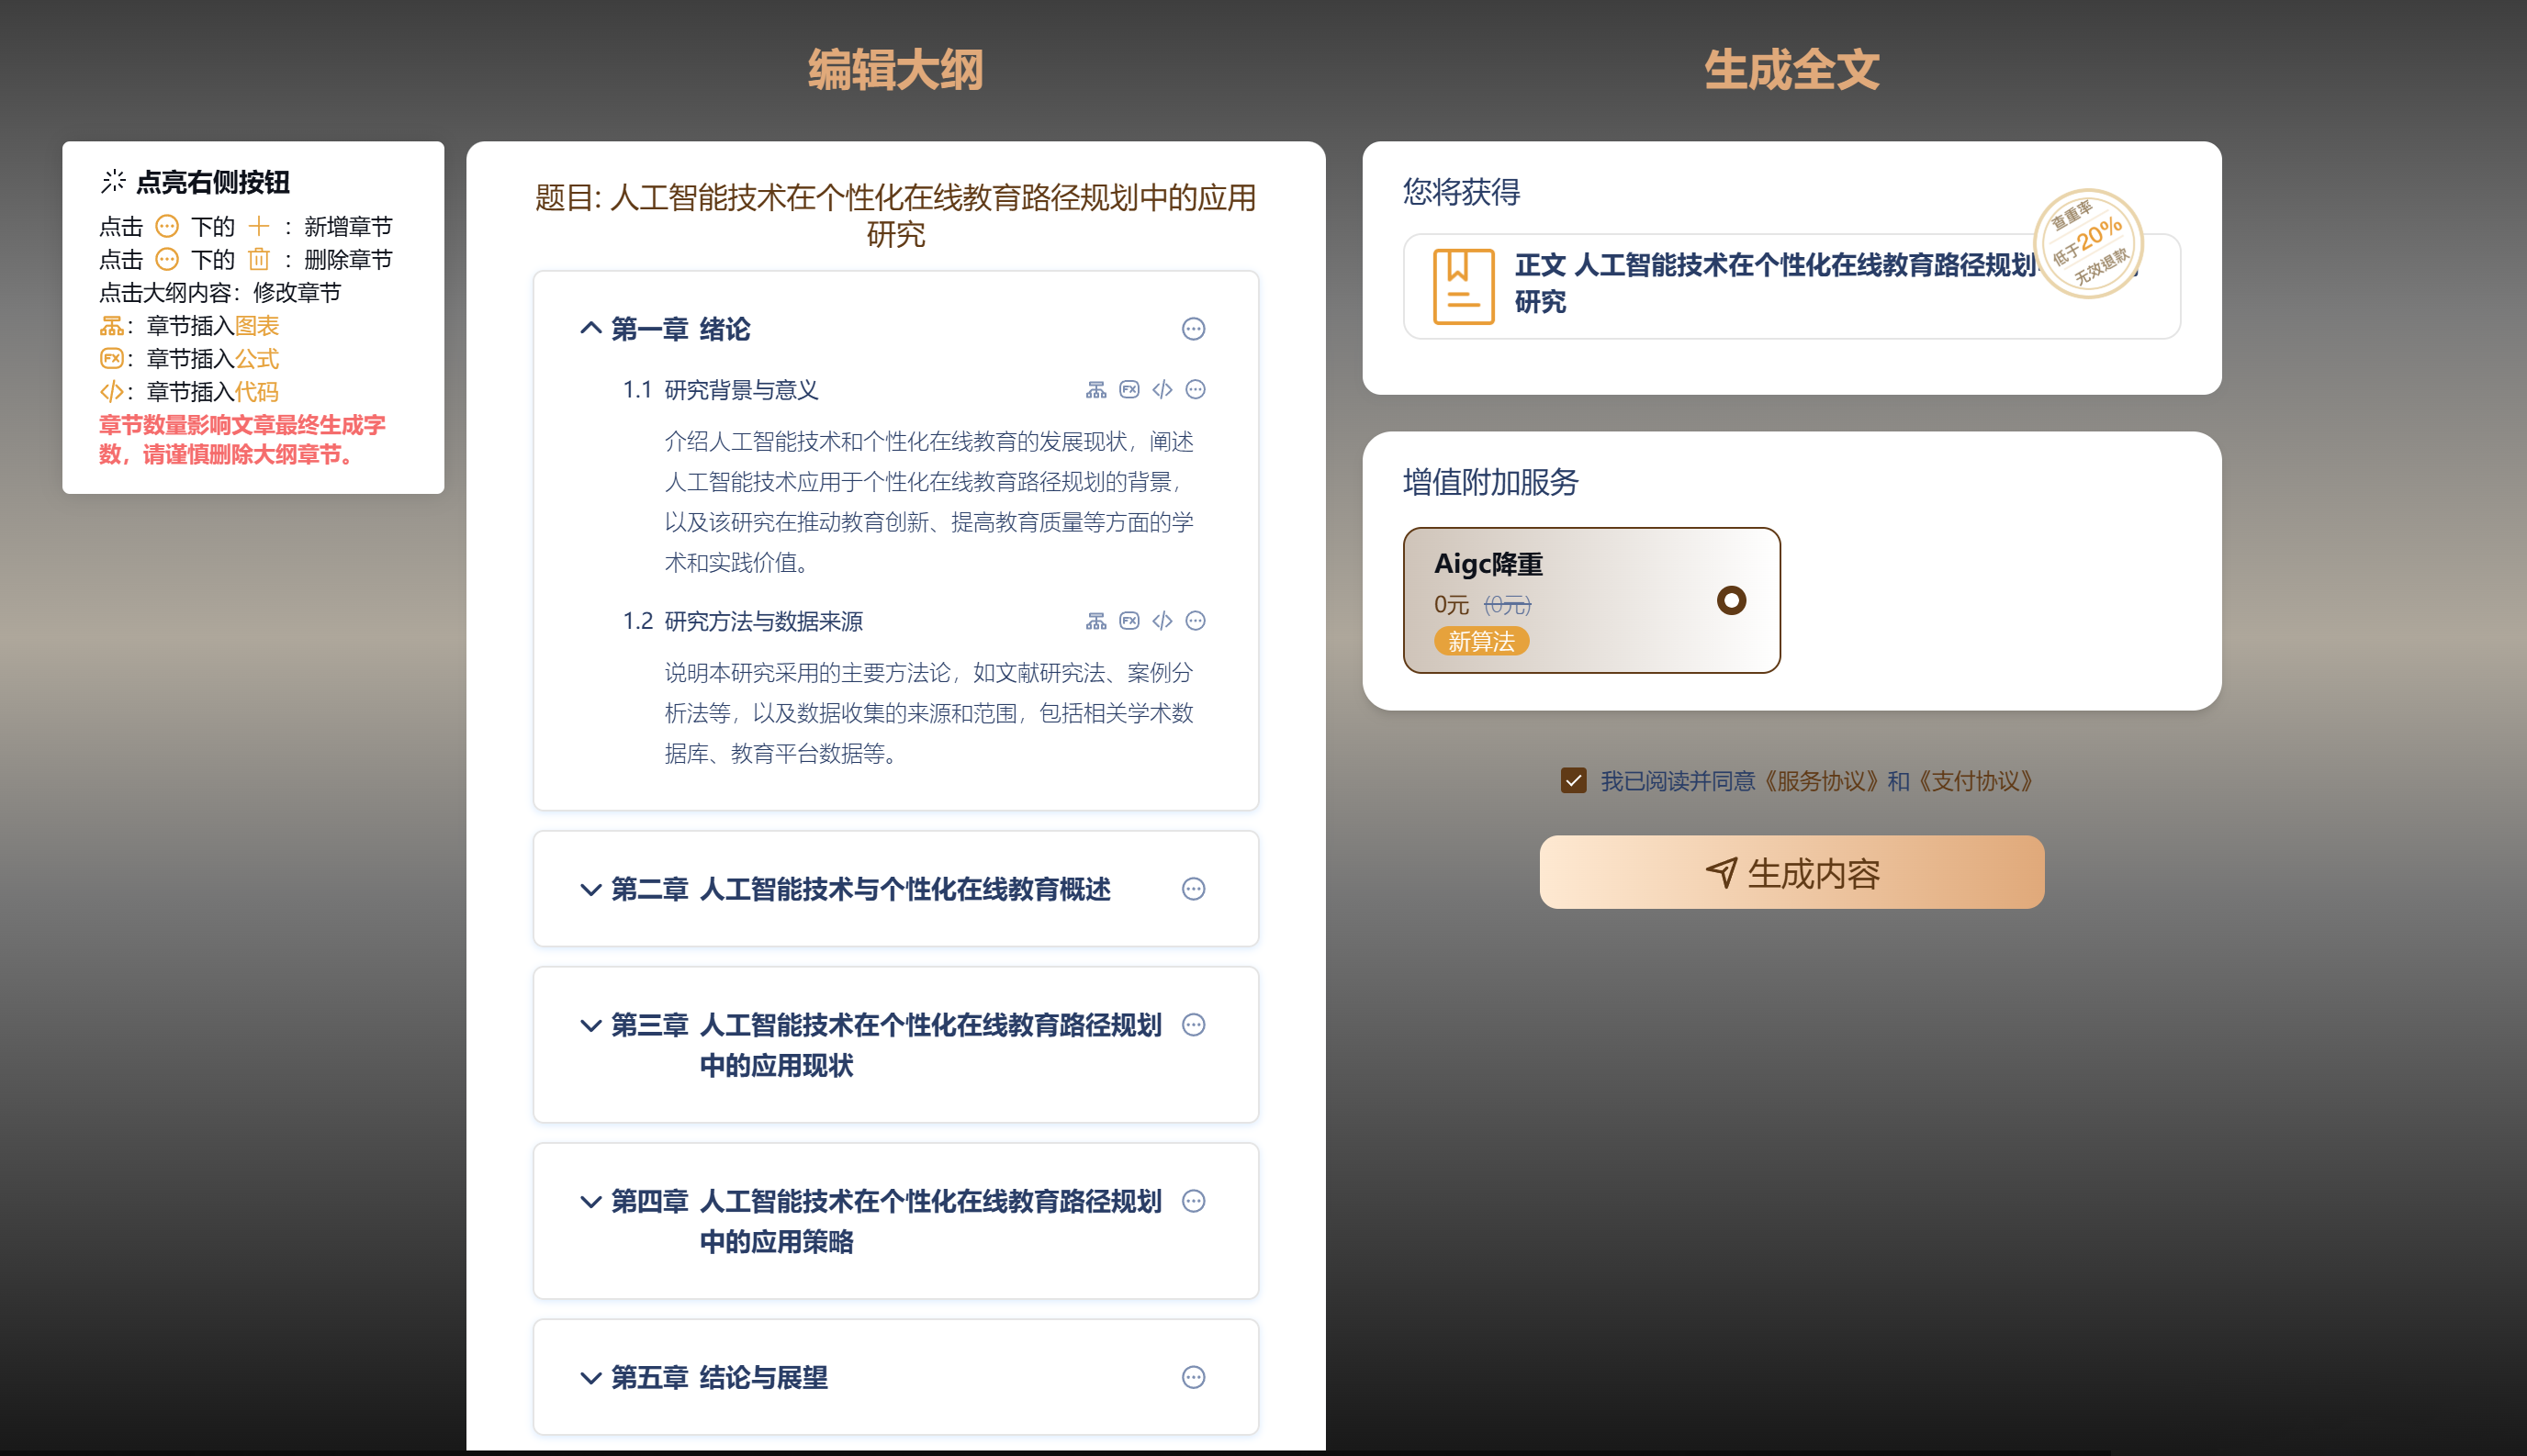This screenshot has height=1456, width=2527.
Task: Insert code icon for section 1.2
Action: (x=1162, y=621)
